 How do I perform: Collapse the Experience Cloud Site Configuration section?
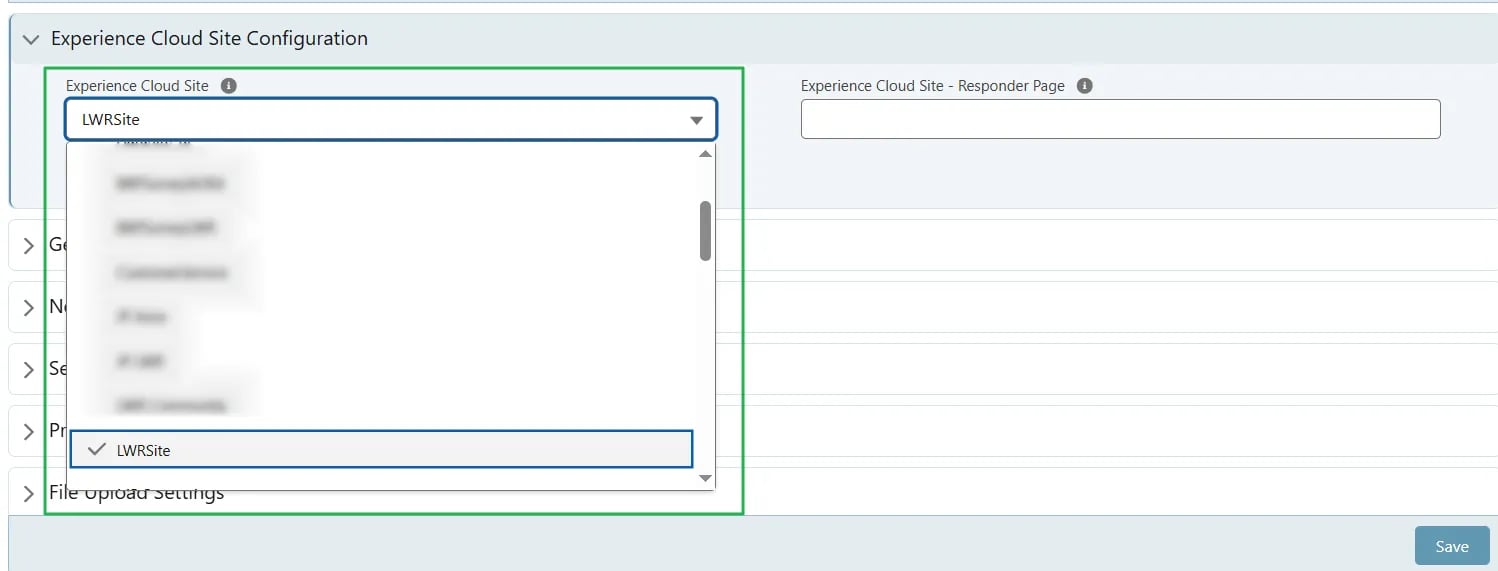tap(31, 39)
